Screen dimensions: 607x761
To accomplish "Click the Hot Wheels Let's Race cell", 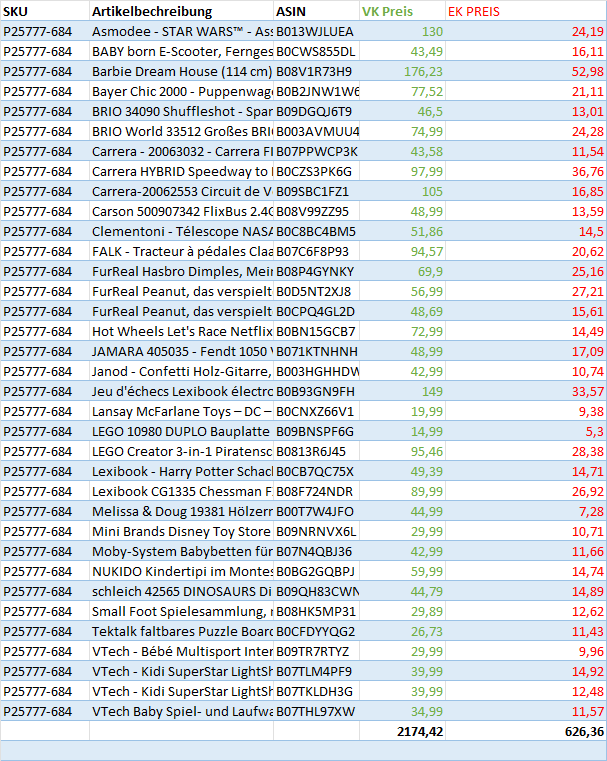I will coord(180,331).
